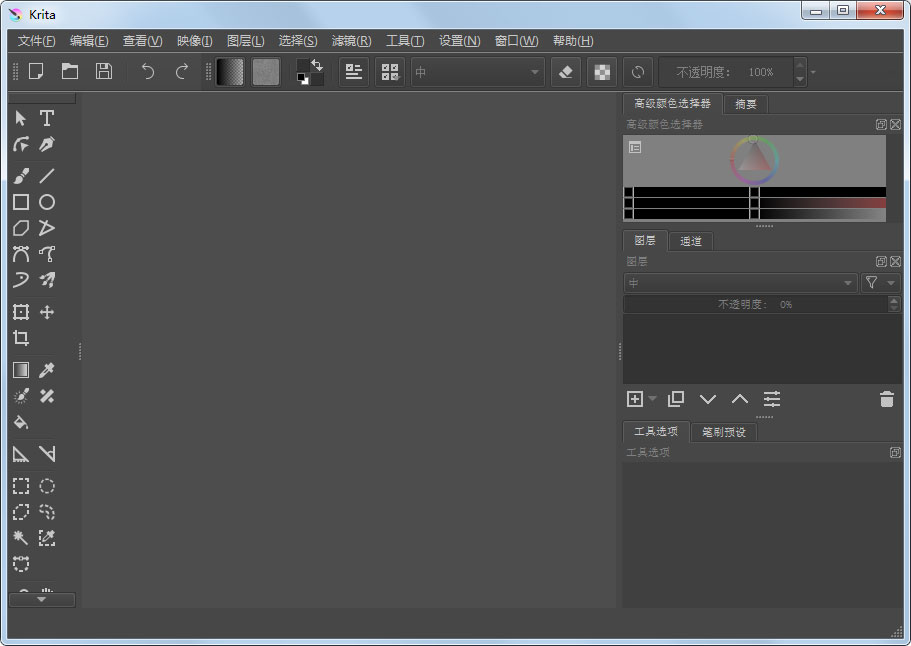Float the Layers docker
The height and width of the screenshot is (646, 911).
click(881, 261)
